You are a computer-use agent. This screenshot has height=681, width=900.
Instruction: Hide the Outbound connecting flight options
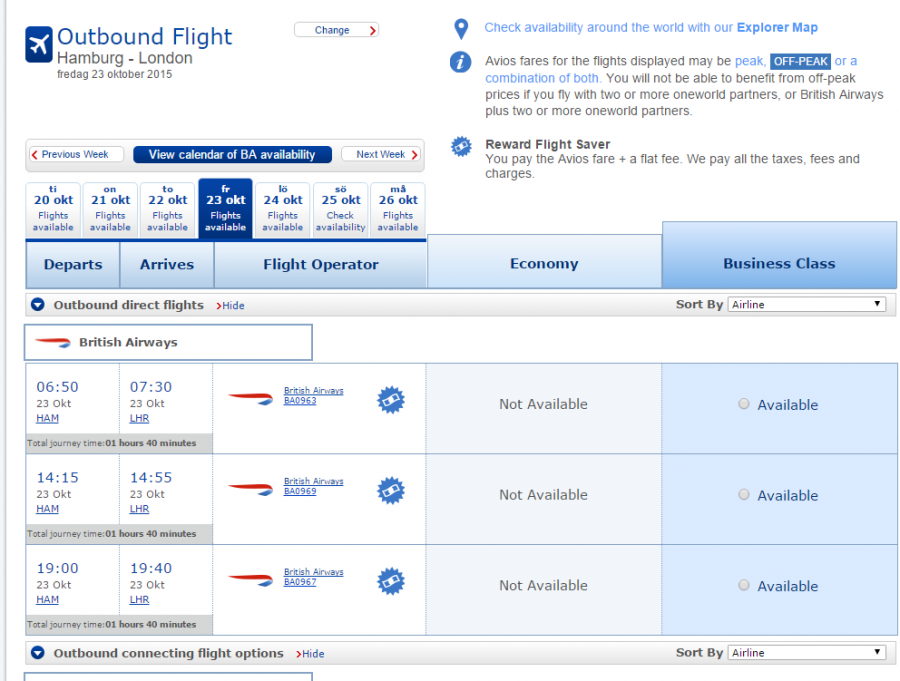tap(311, 653)
